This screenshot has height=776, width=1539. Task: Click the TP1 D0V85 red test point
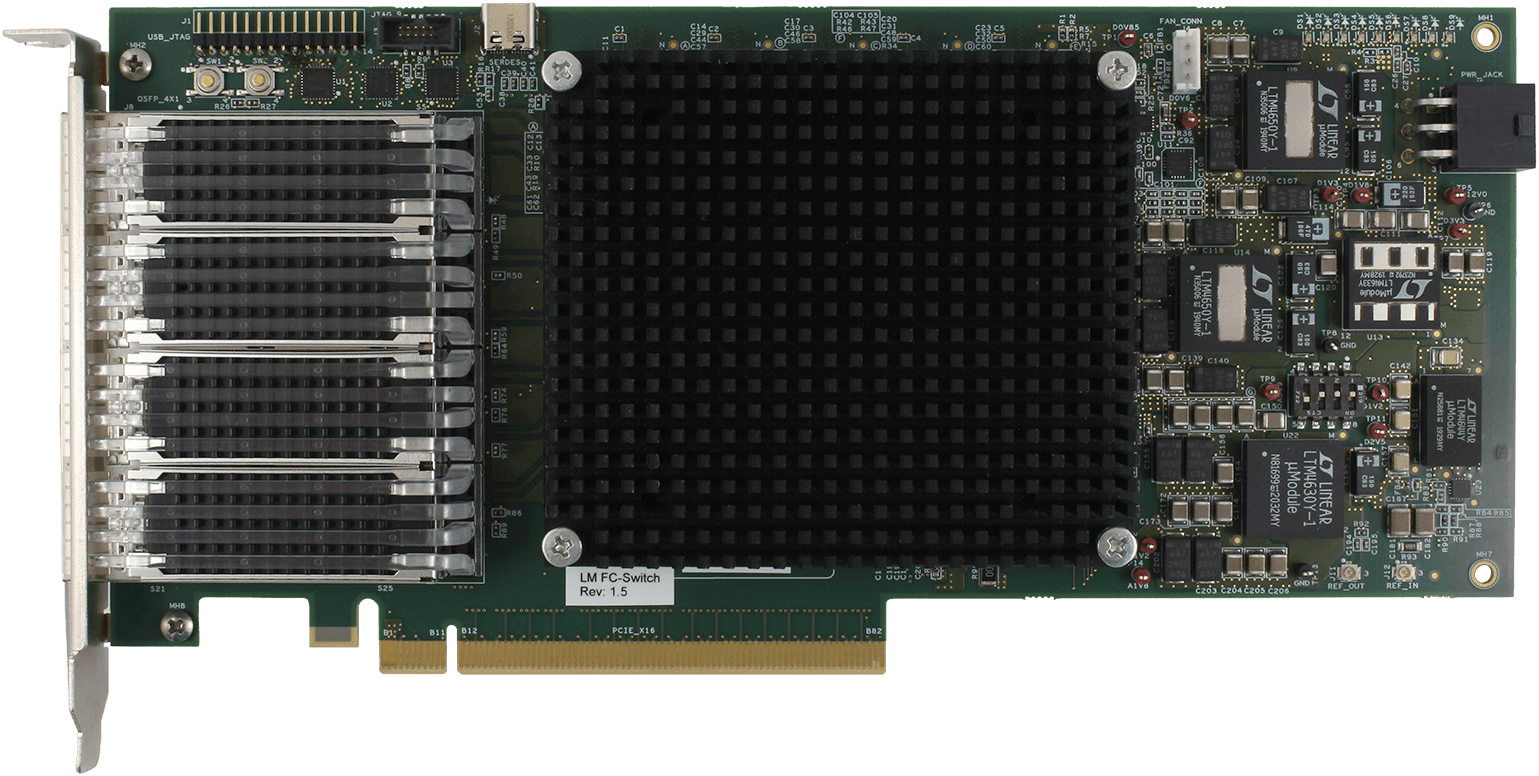1128,39
